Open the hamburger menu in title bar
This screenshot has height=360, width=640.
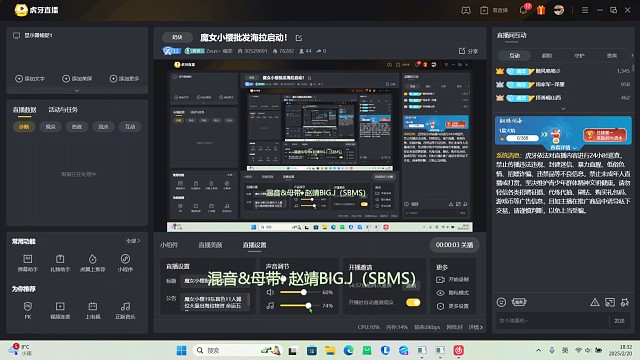pyautogui.click(x=585, y=10)
